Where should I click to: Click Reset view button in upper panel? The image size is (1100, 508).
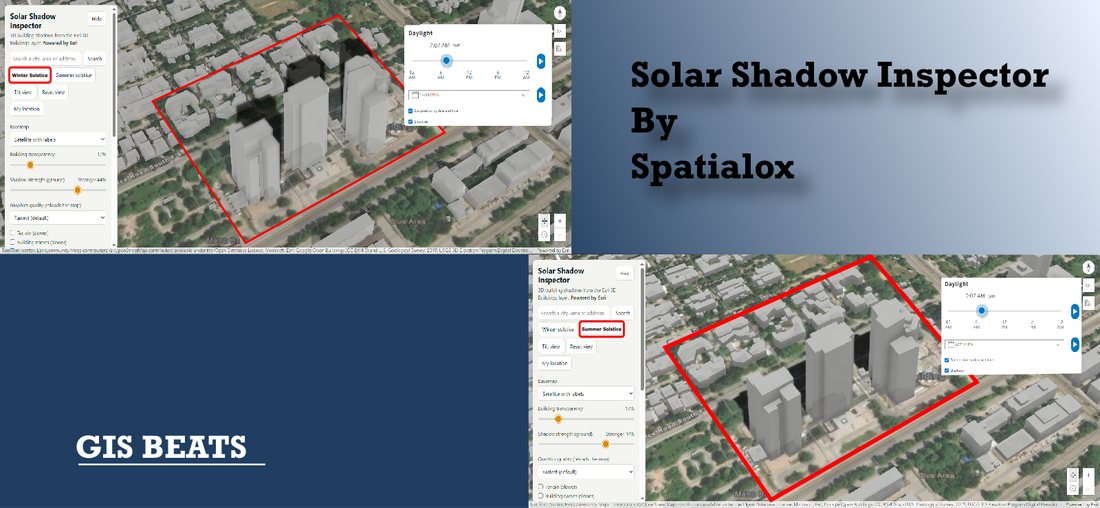(x=53, y=92)
